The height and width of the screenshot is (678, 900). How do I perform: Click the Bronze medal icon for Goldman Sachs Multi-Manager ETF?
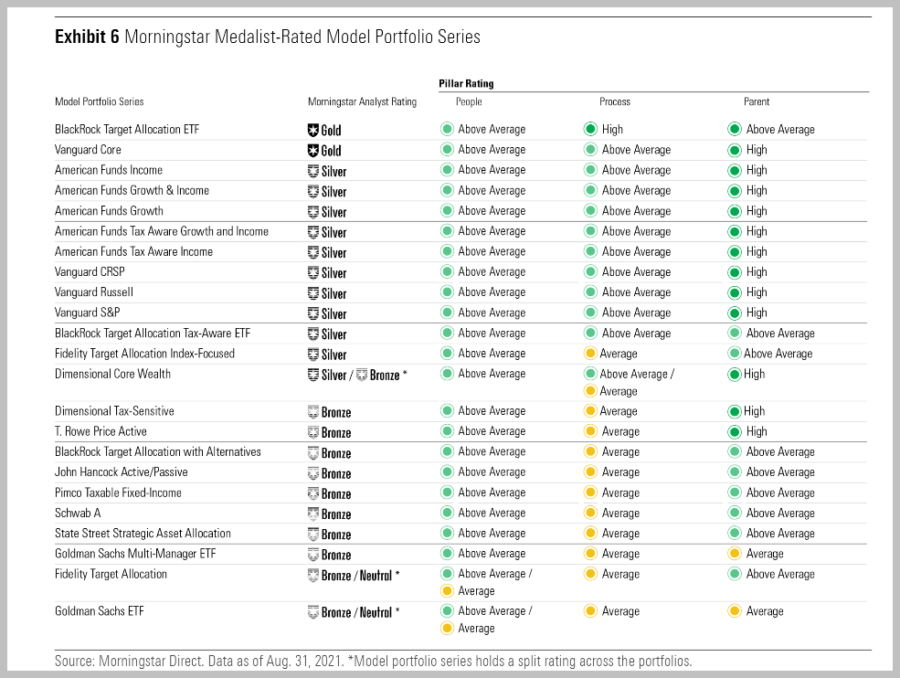click(x=313, y=555)
